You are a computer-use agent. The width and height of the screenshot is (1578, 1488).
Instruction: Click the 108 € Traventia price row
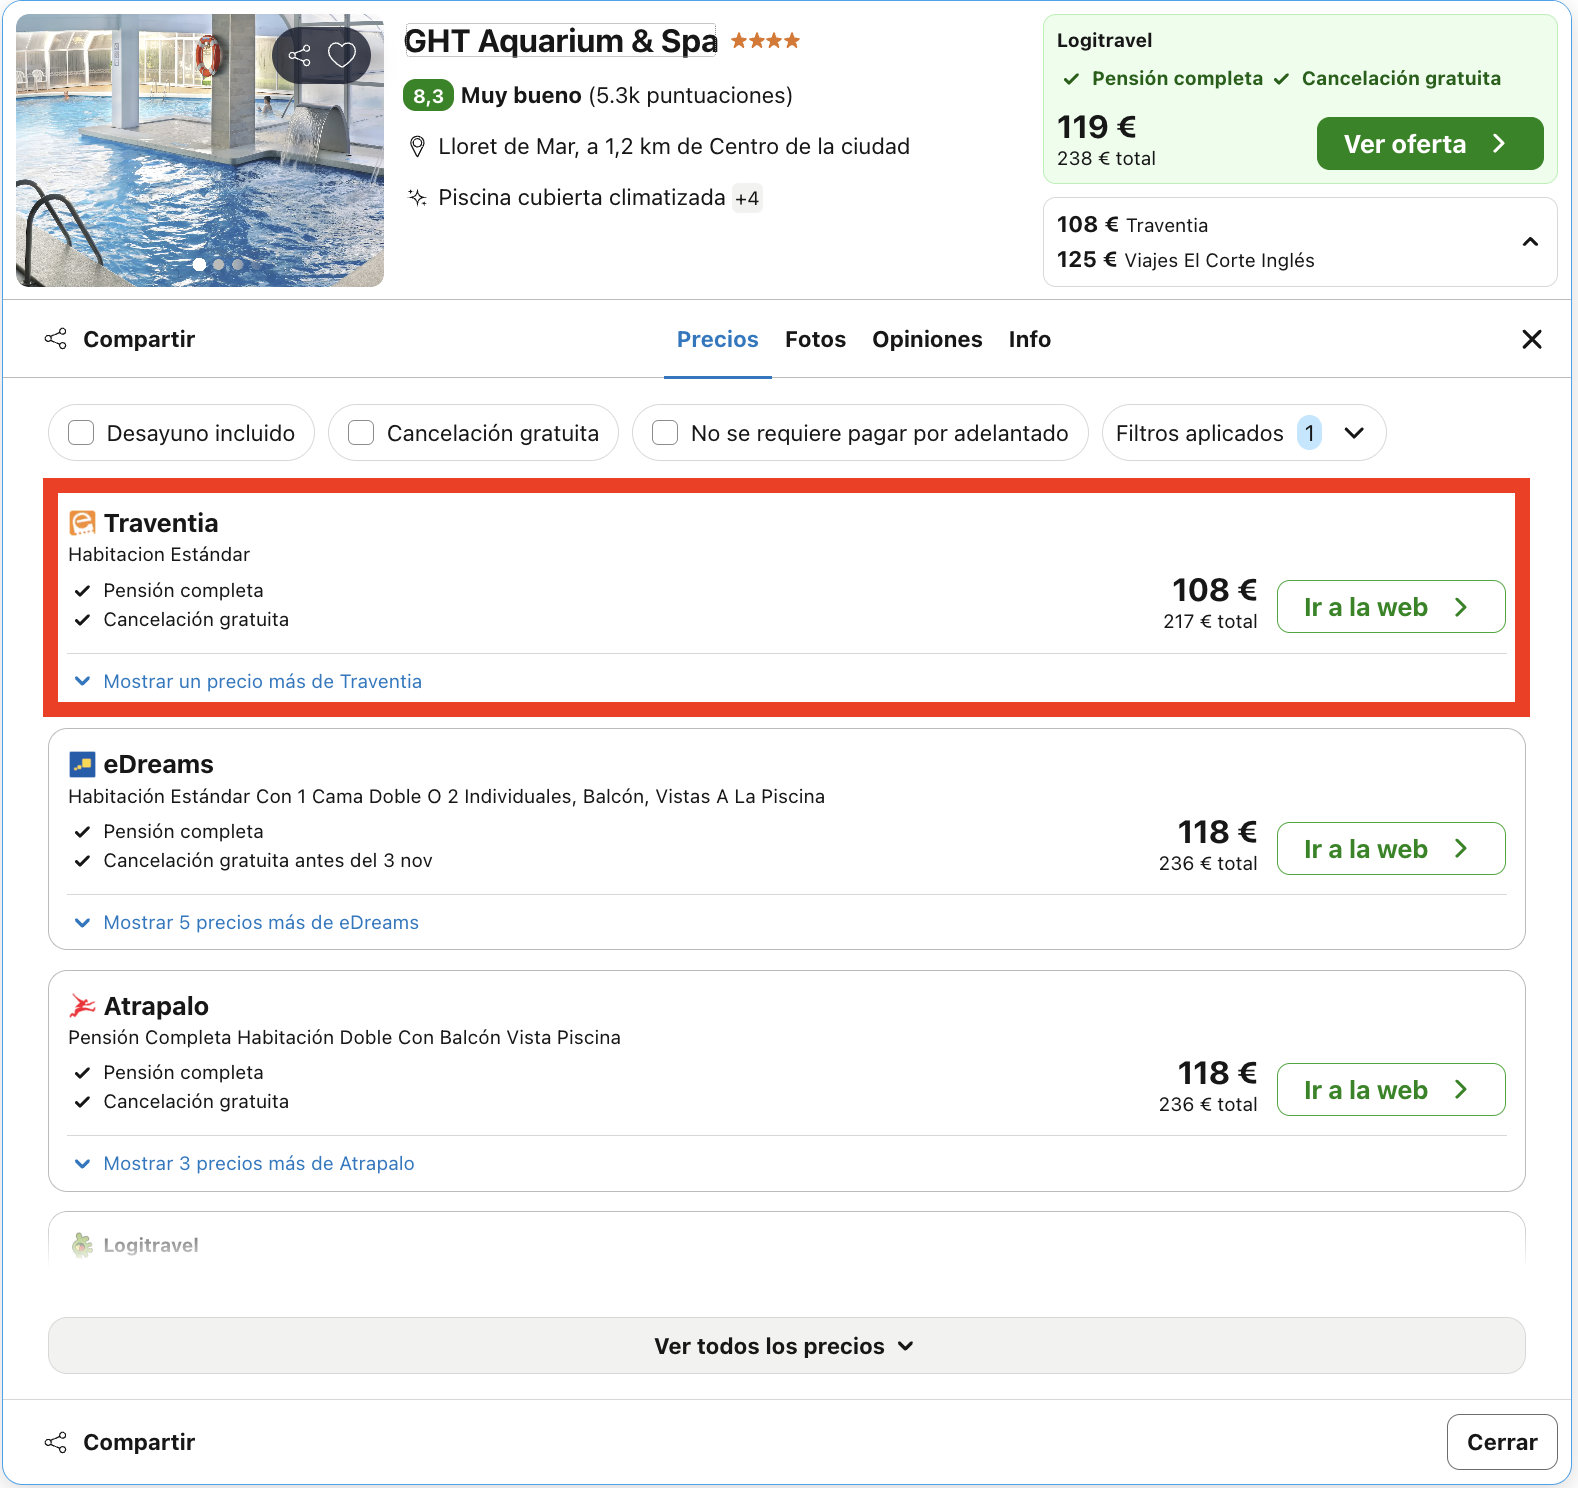pyautogui.click(x=1132, y=225)
